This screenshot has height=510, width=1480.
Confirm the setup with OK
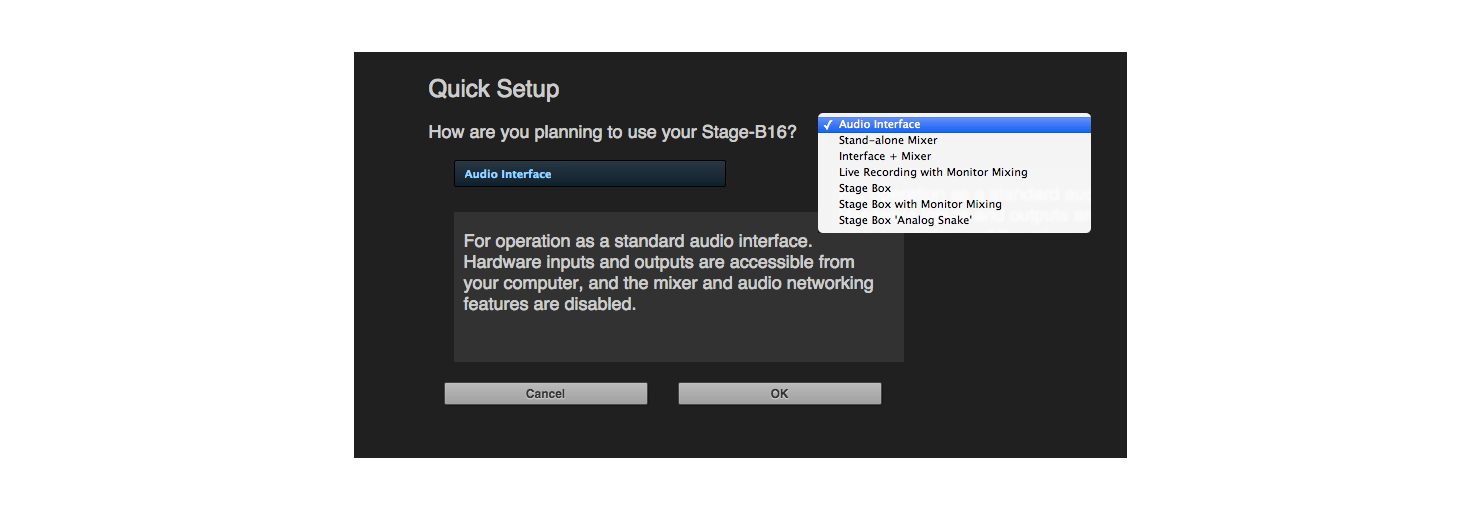779,394
